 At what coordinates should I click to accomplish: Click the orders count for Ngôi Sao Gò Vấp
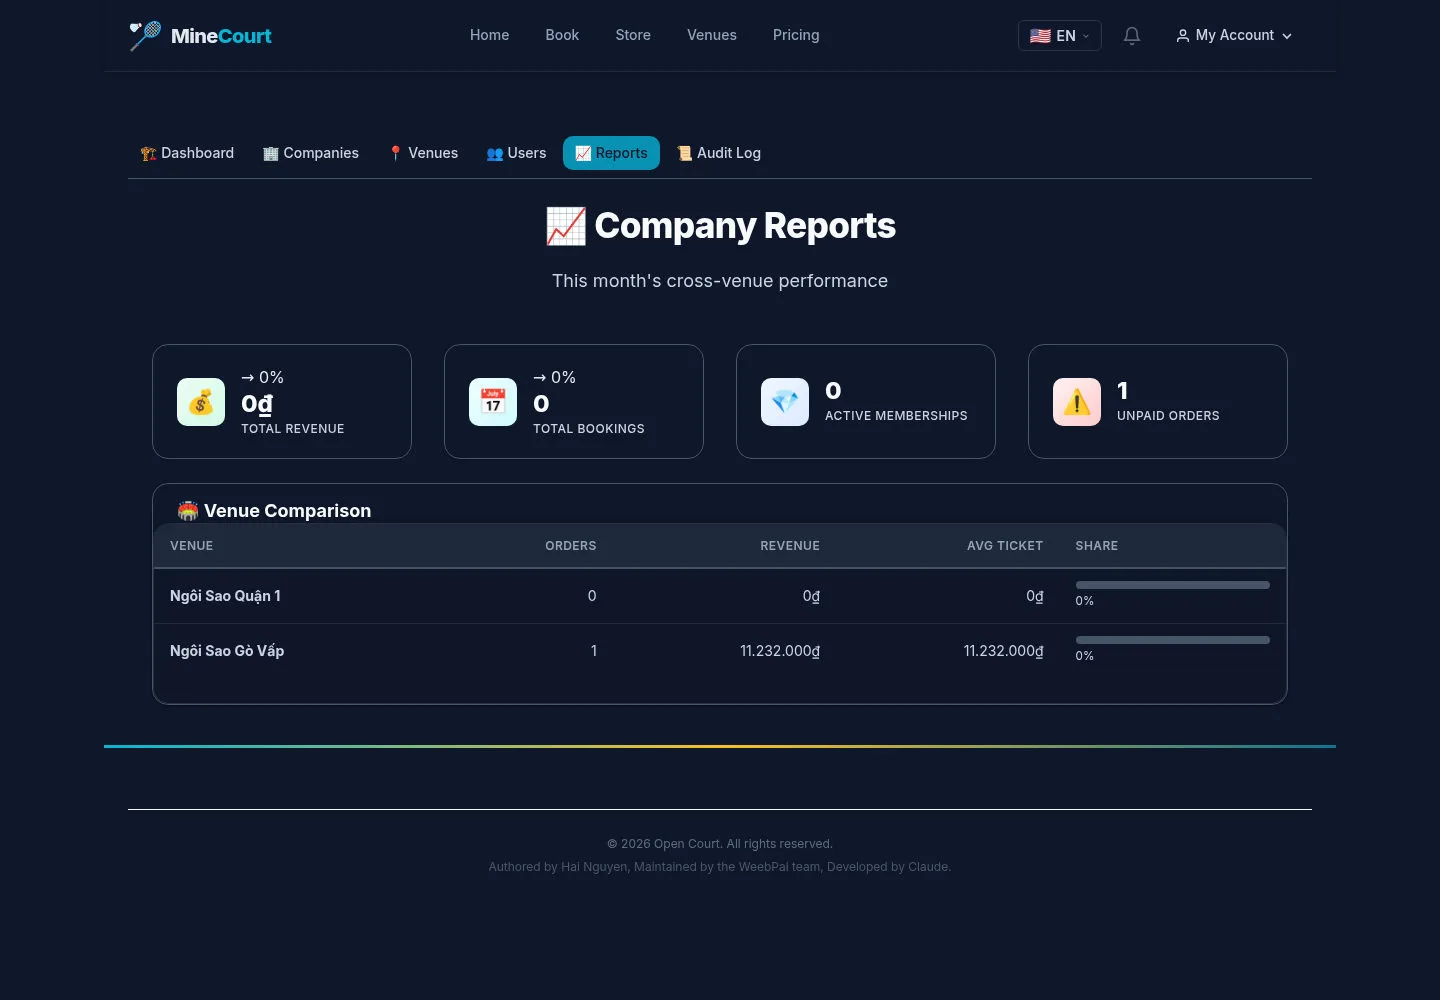(x=594, y=651)
